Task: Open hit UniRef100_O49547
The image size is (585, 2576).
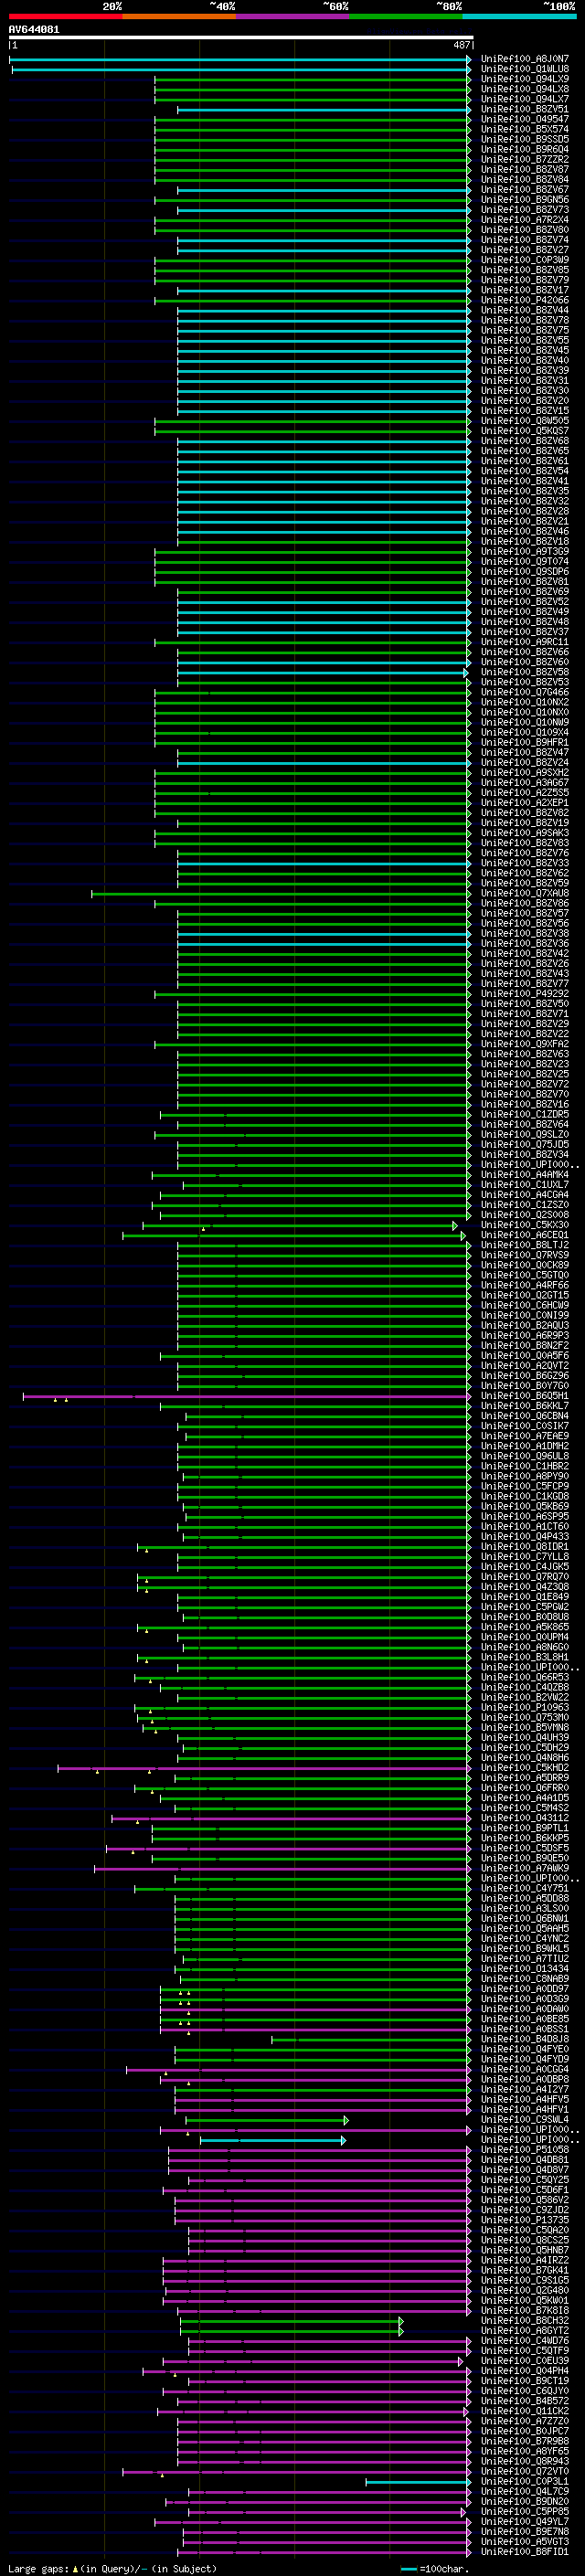Action: tap(524, 120)
